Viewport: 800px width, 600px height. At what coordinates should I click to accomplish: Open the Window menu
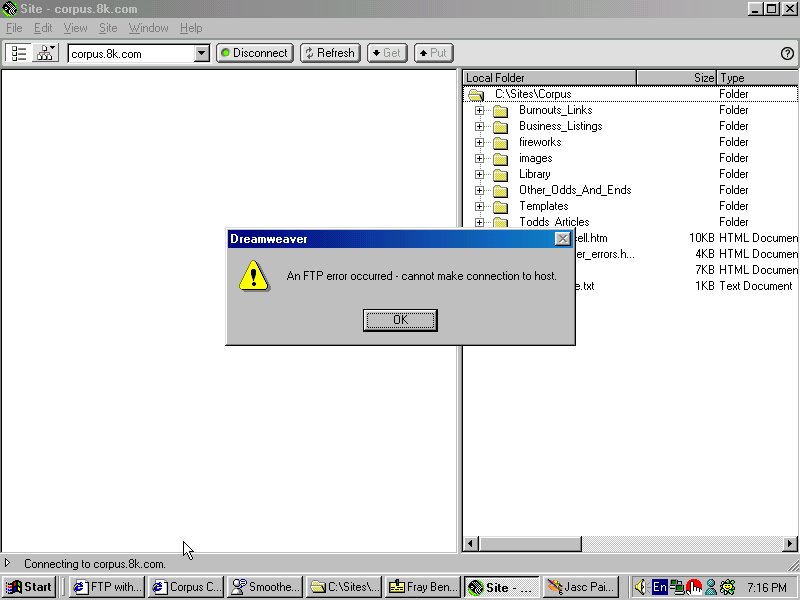[148, 28]
